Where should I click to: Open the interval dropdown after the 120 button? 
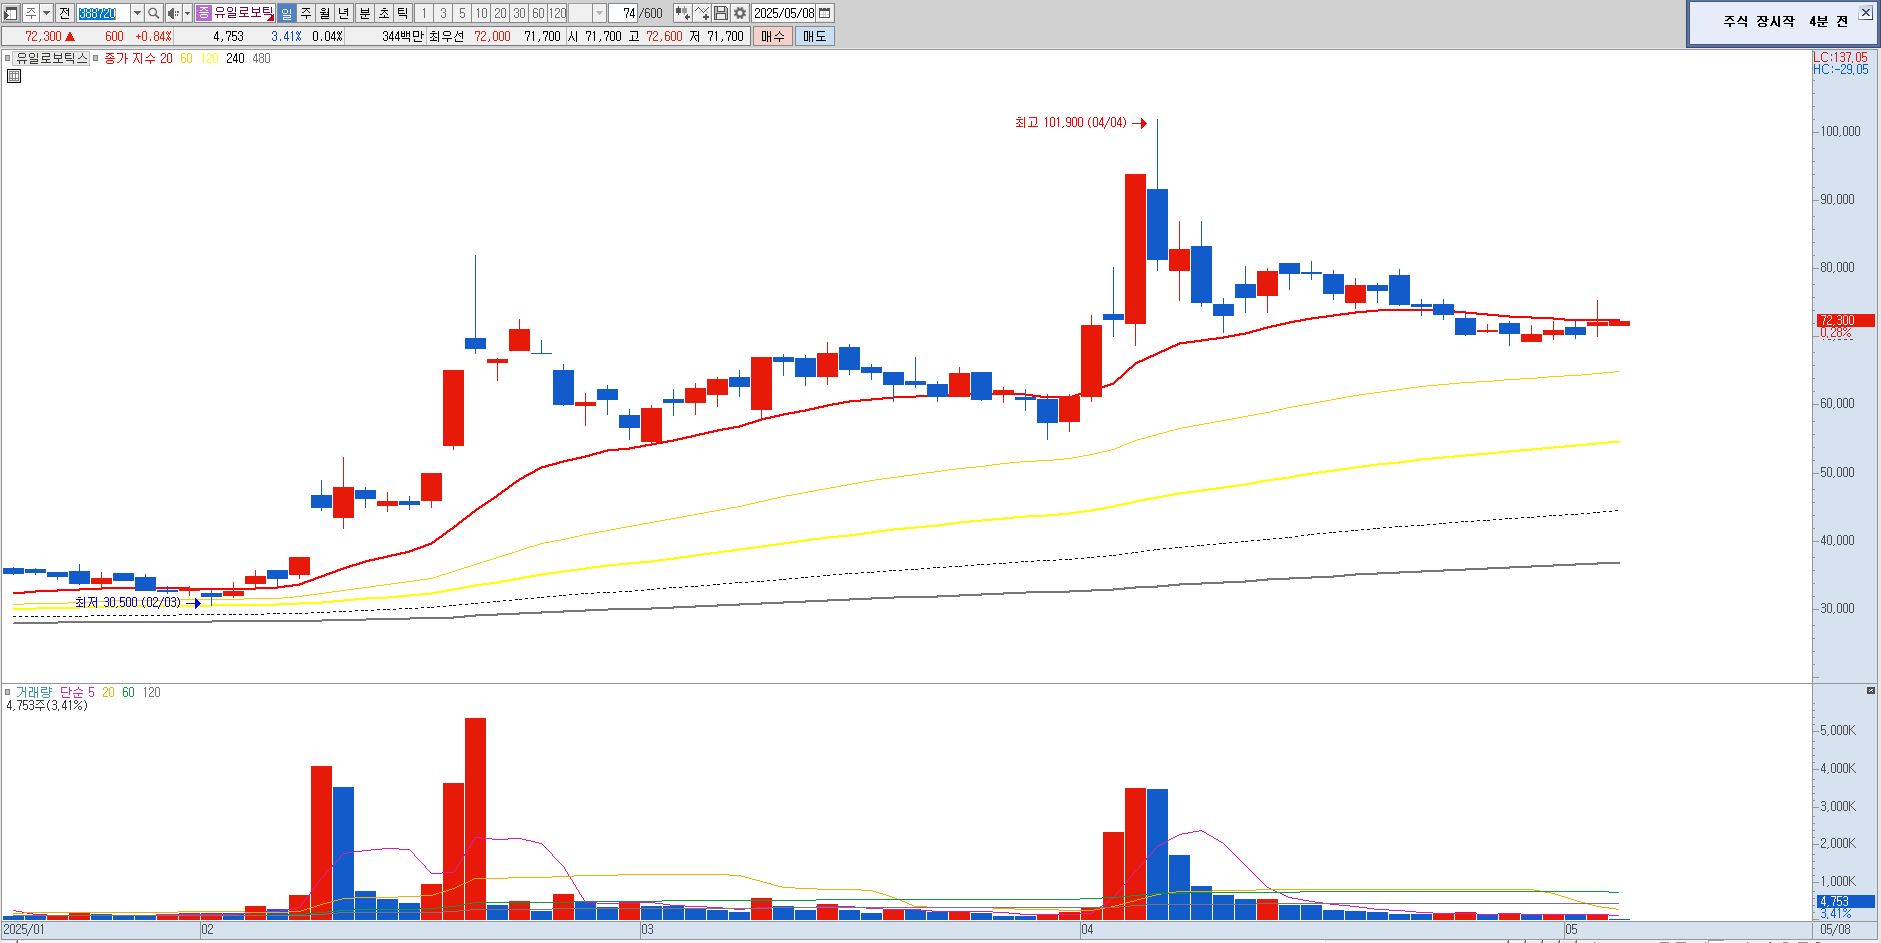point(600,13)
